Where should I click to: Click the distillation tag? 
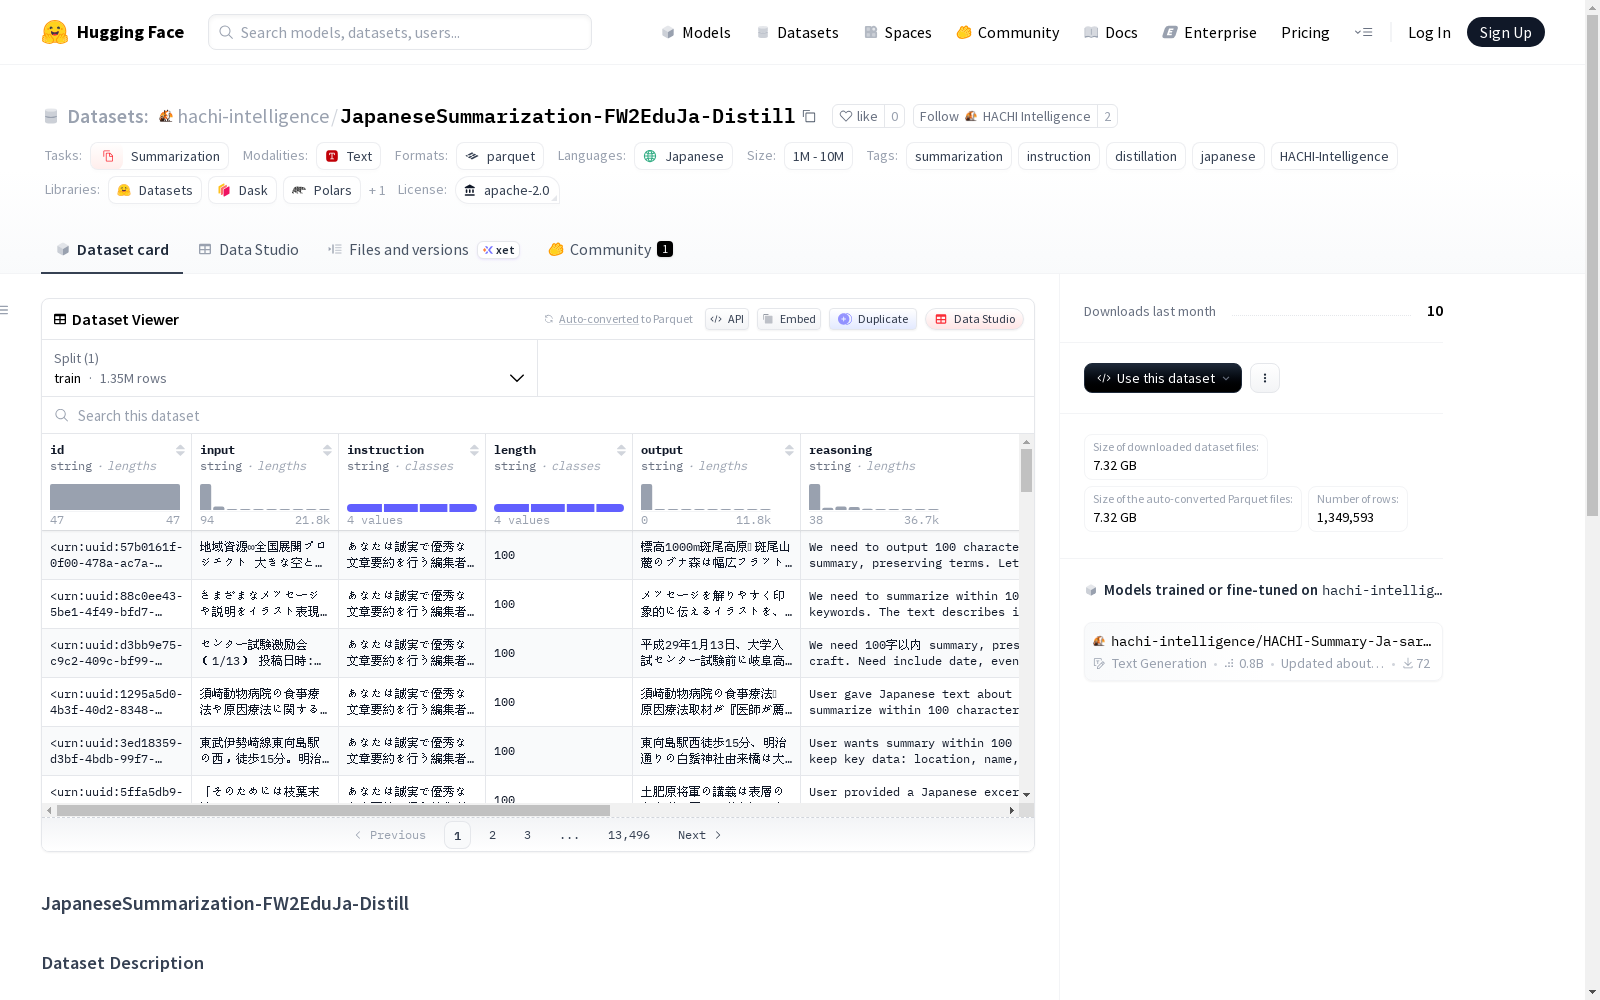coord(1145,156)
